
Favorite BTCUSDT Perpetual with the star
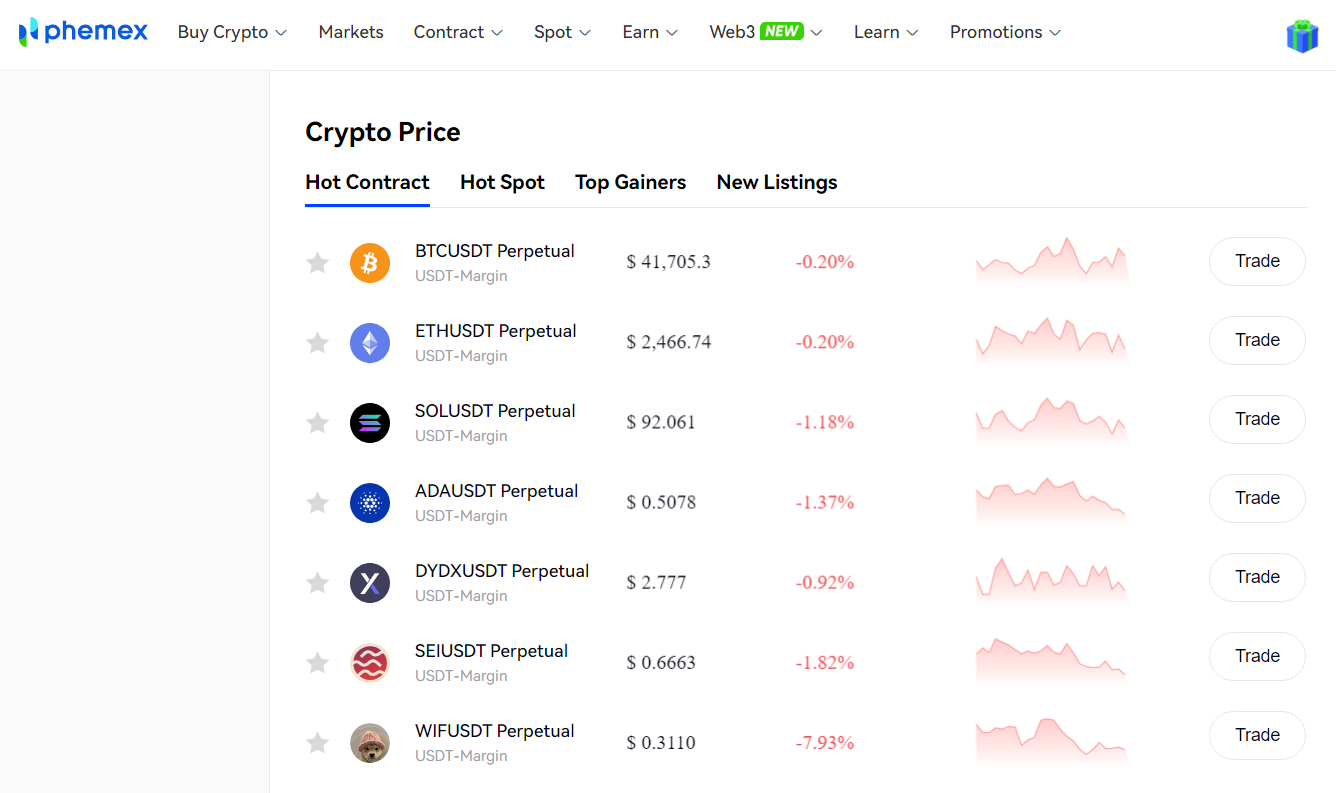click(317, 262)
